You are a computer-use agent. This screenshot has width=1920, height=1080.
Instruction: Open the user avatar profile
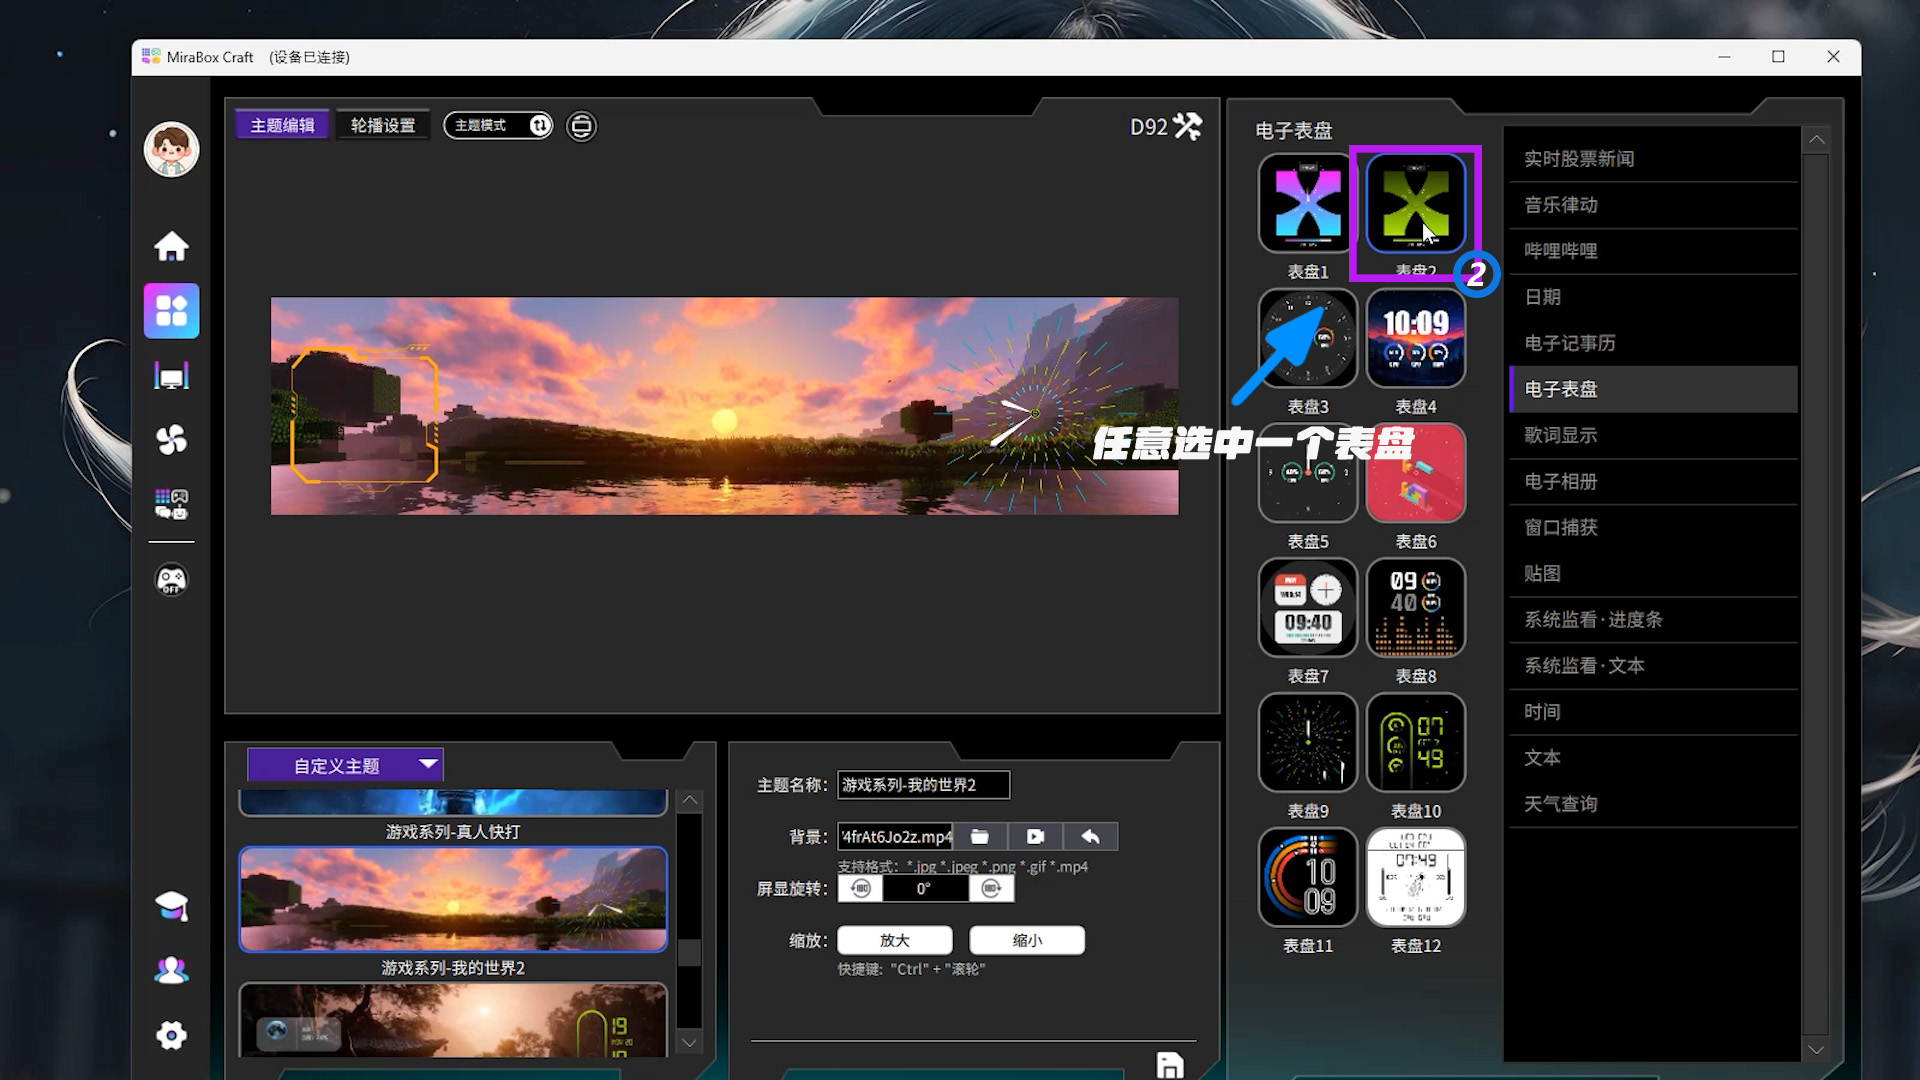point(171,150)
